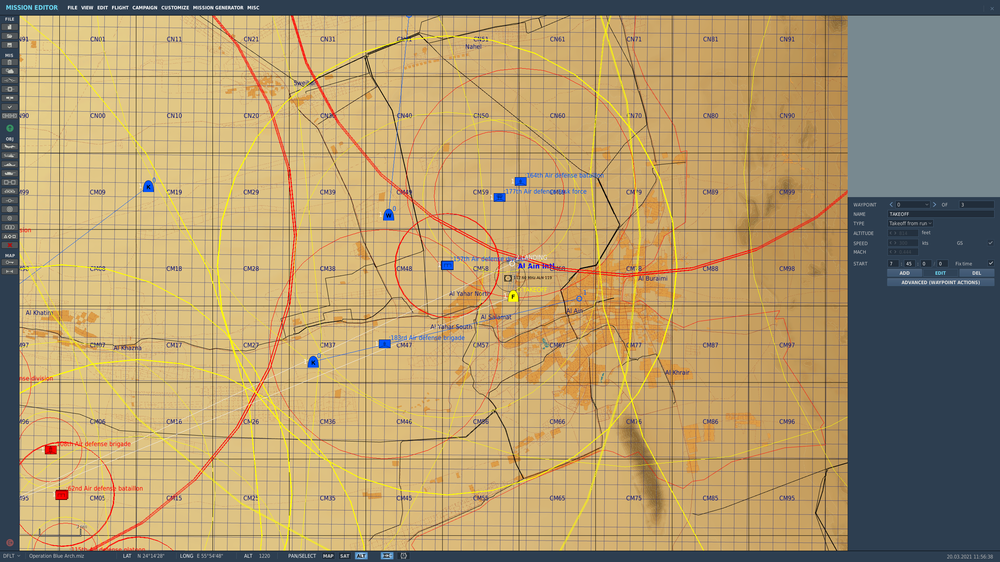1000x562 pixels.
Task: Click the red delete object icon
Action: tap(9, 245)
